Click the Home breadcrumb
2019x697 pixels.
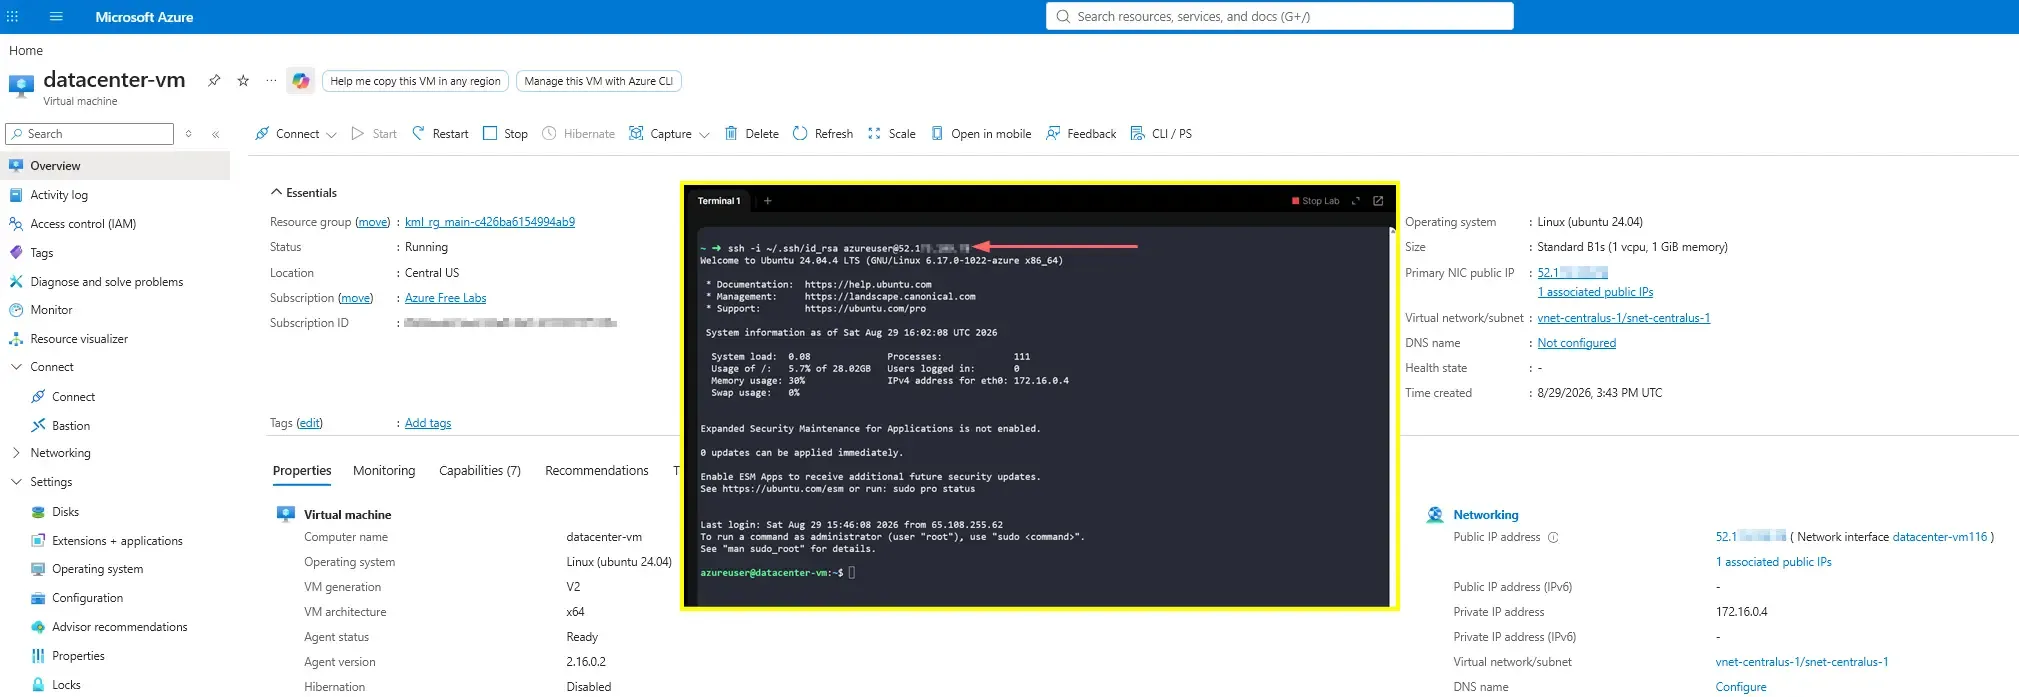point(26,50)
